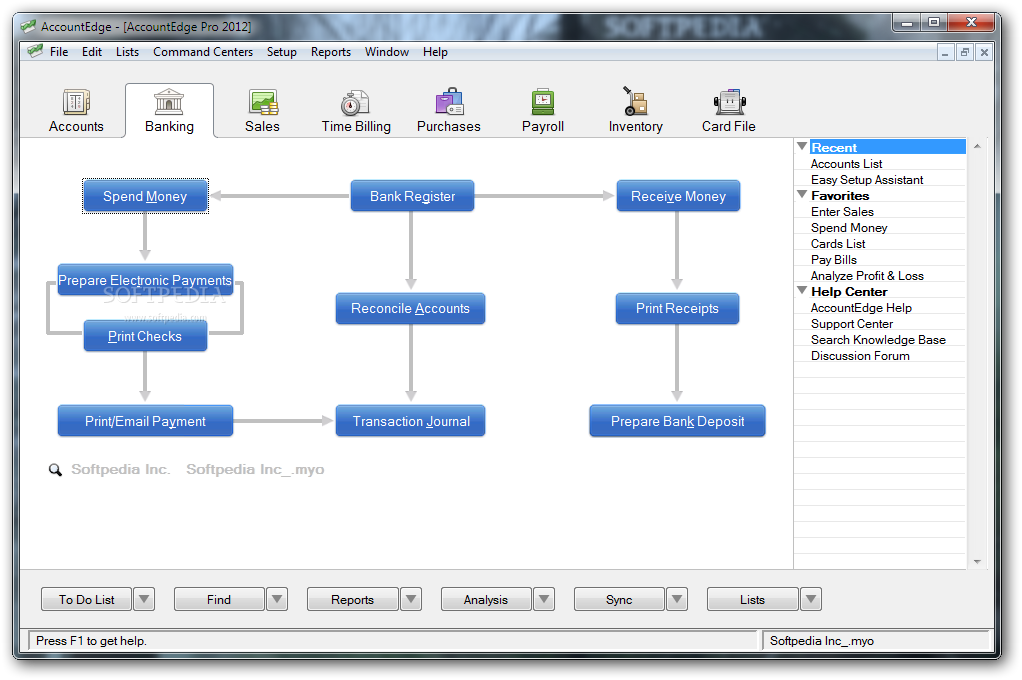Open Support Center link
The height and width of the screenshot is (680, 1022).
tap(851, 324)
